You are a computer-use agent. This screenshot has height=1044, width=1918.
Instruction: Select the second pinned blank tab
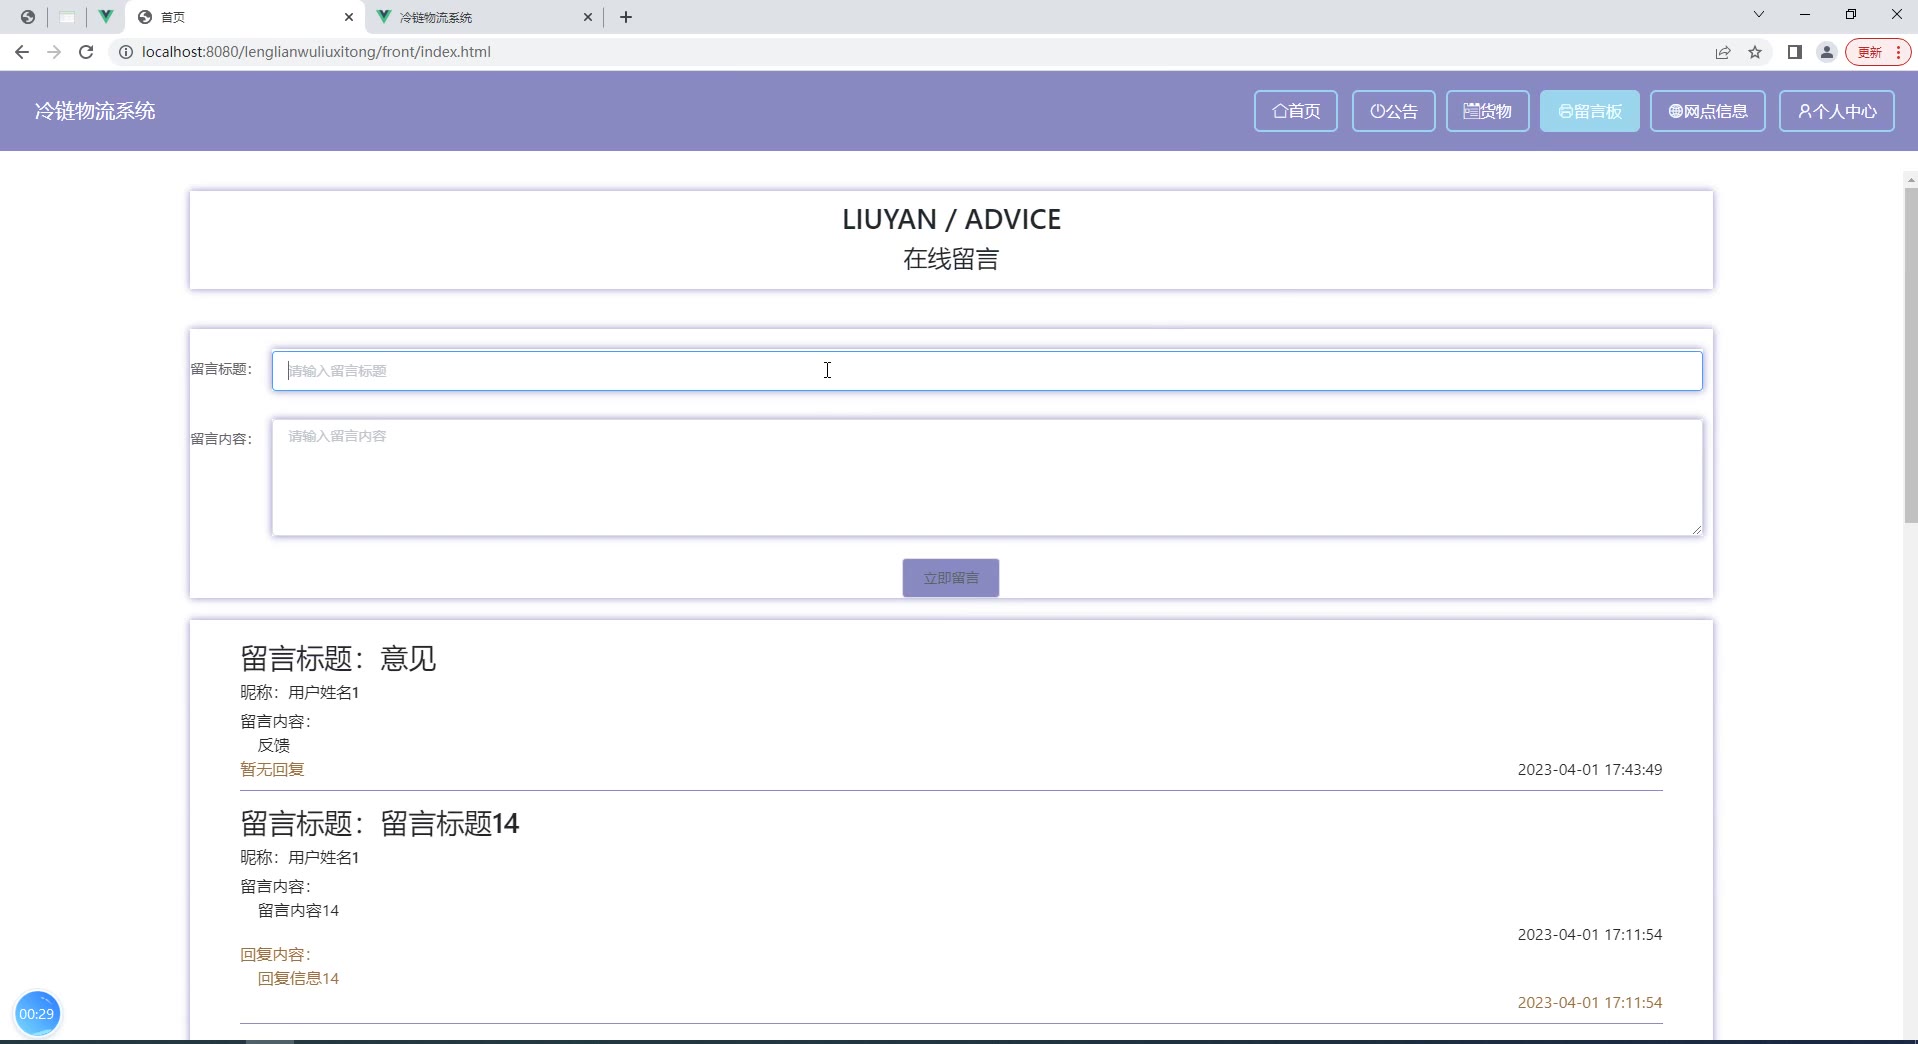pyautogui.click(x=67, y=17)
